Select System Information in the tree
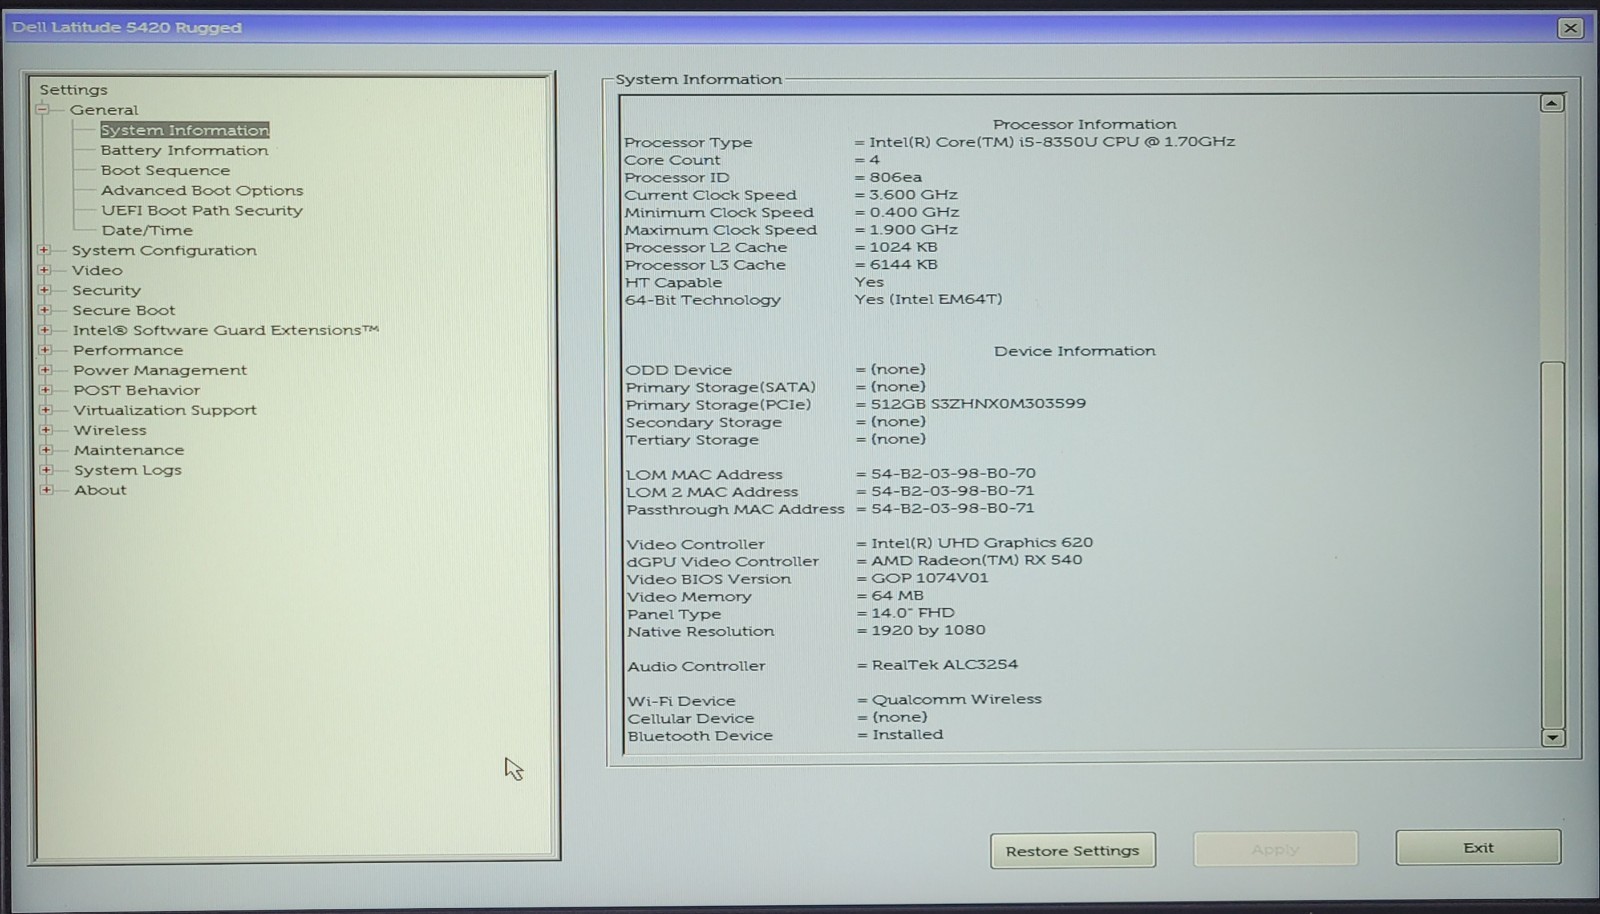 click(185, 130)
